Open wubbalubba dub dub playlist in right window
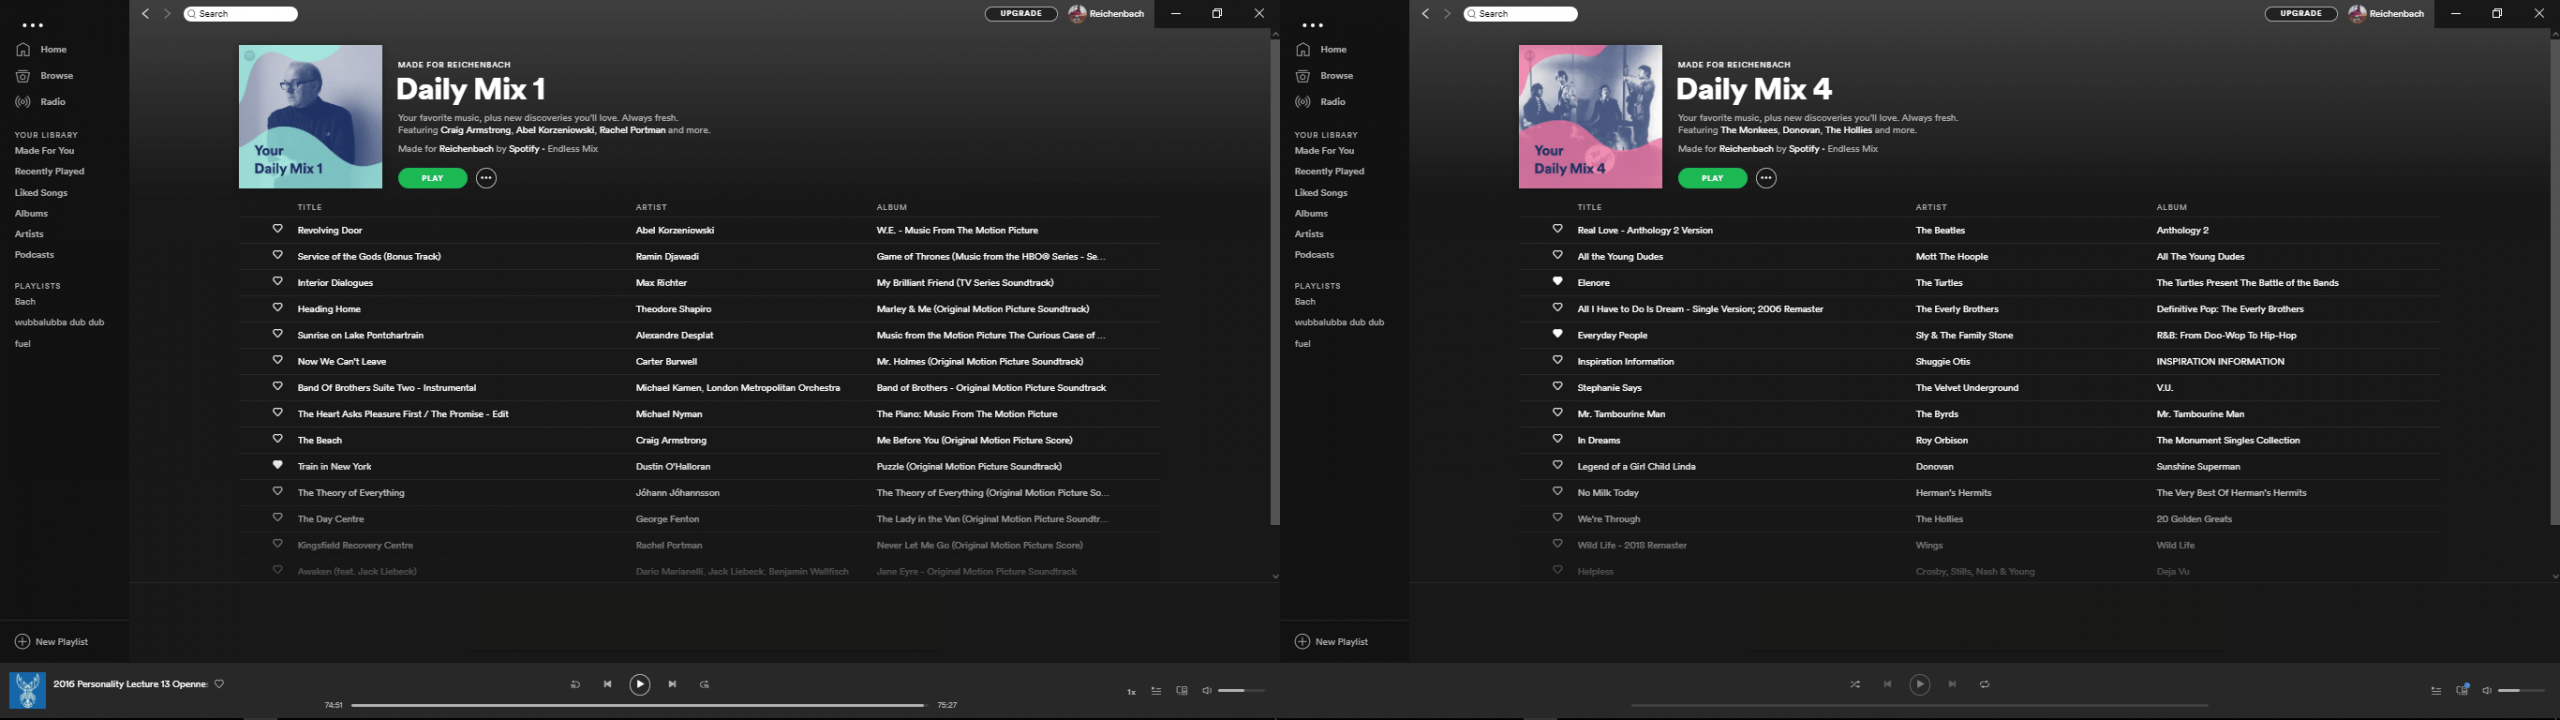The image size is (2560, 720). coord(1339,323)
